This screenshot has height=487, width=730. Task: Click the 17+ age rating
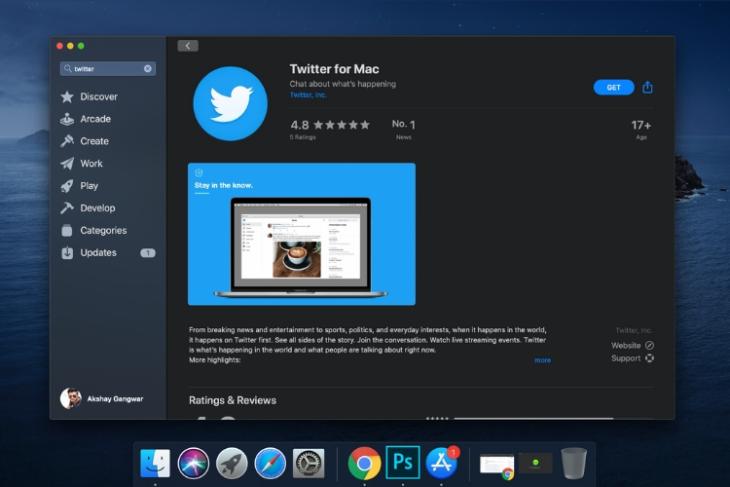641,129
